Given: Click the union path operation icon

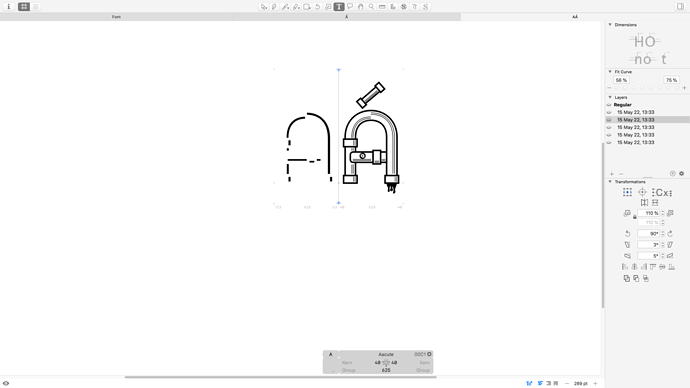Looking at the screenshot, I should pyautogui.click(x=627, y=278).
